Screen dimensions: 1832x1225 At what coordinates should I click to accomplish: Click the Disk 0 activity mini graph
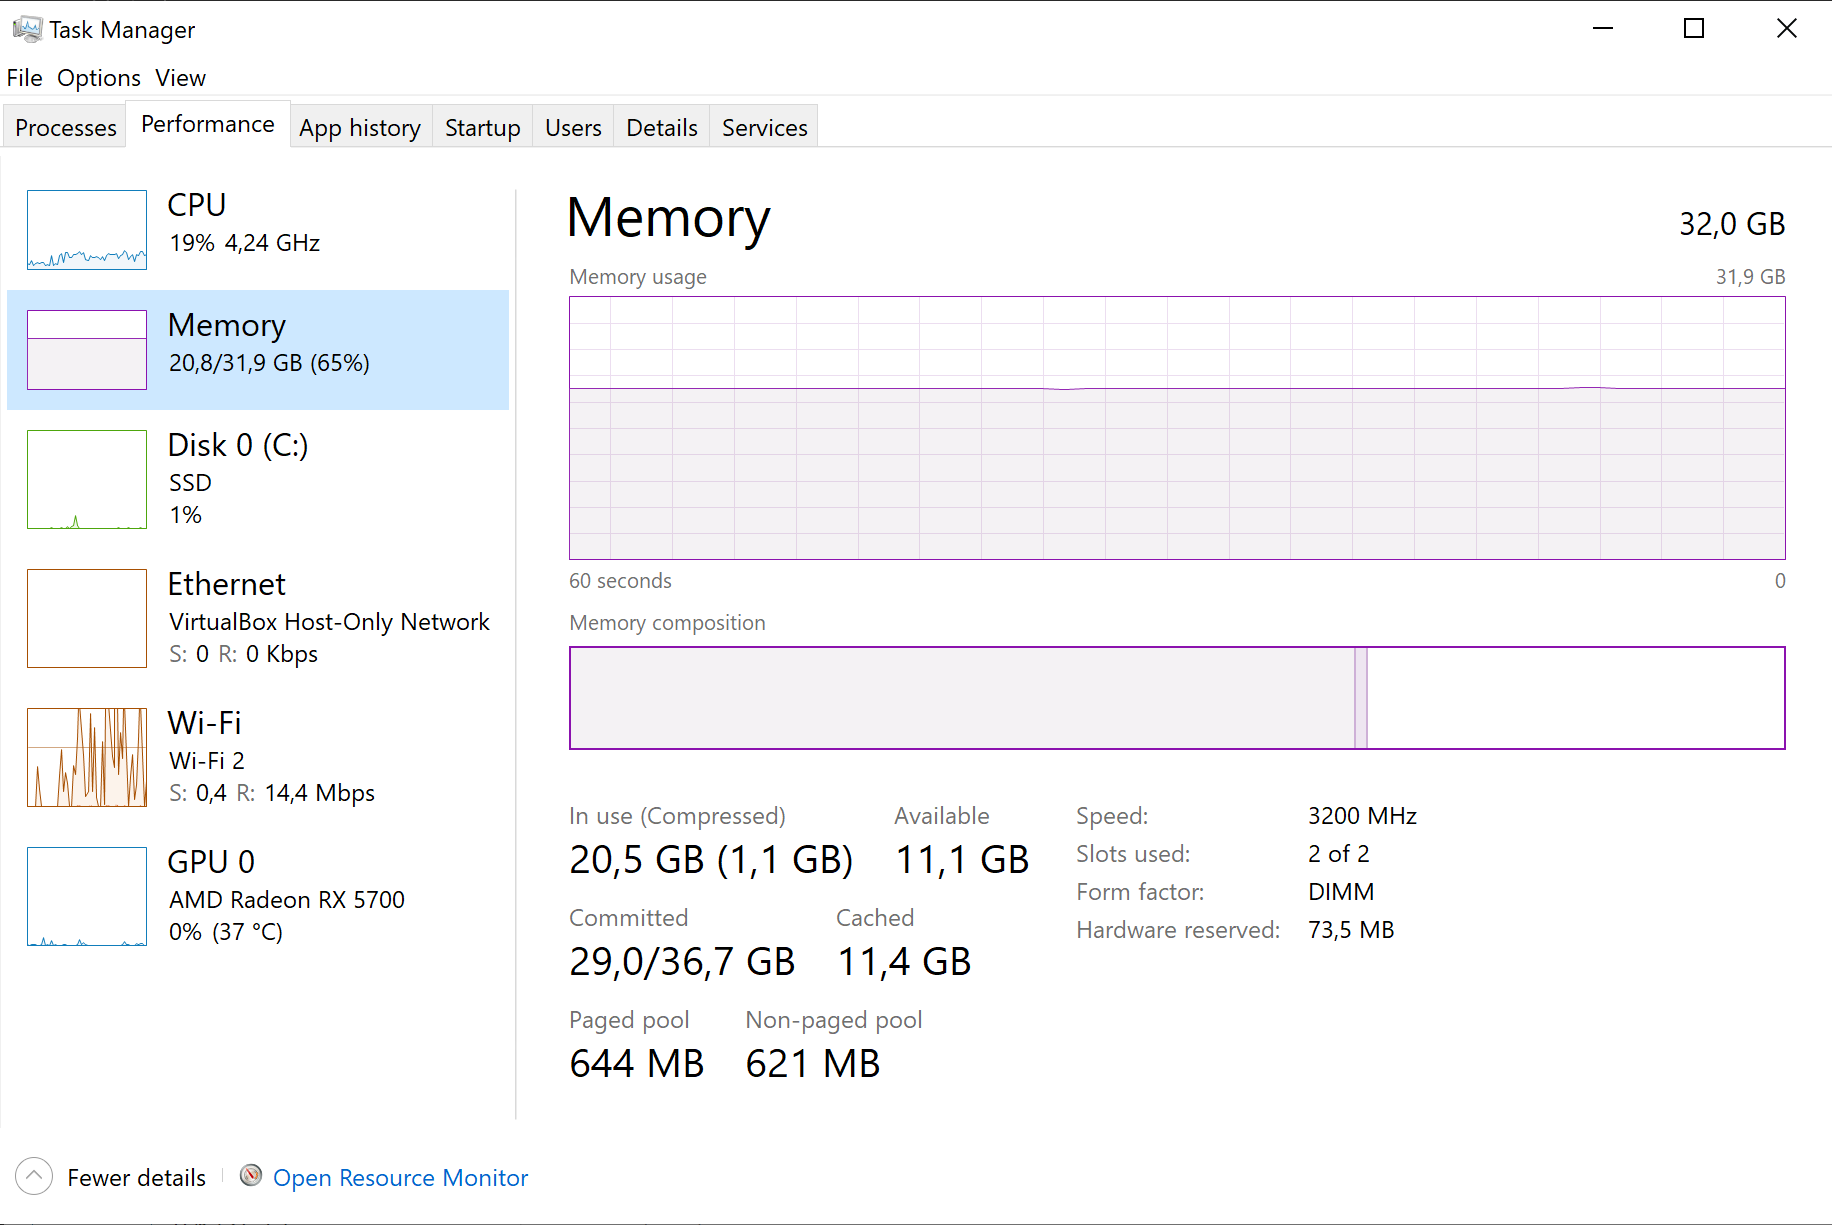(87, 479)
